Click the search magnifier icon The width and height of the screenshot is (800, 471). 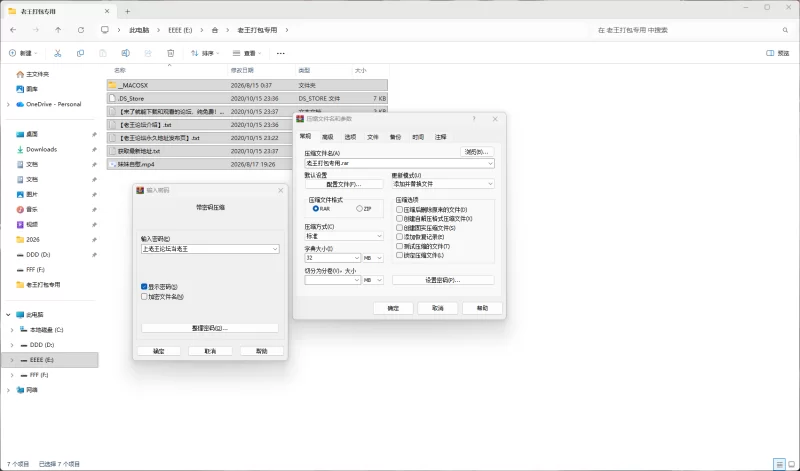pos(785,30)
